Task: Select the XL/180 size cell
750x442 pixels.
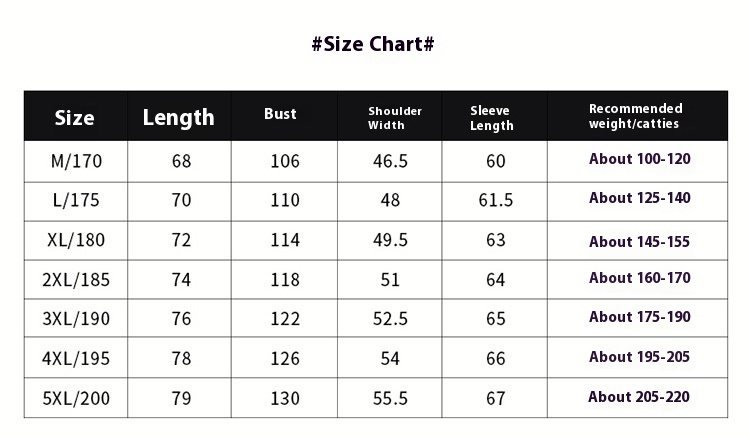Action: 76,241
